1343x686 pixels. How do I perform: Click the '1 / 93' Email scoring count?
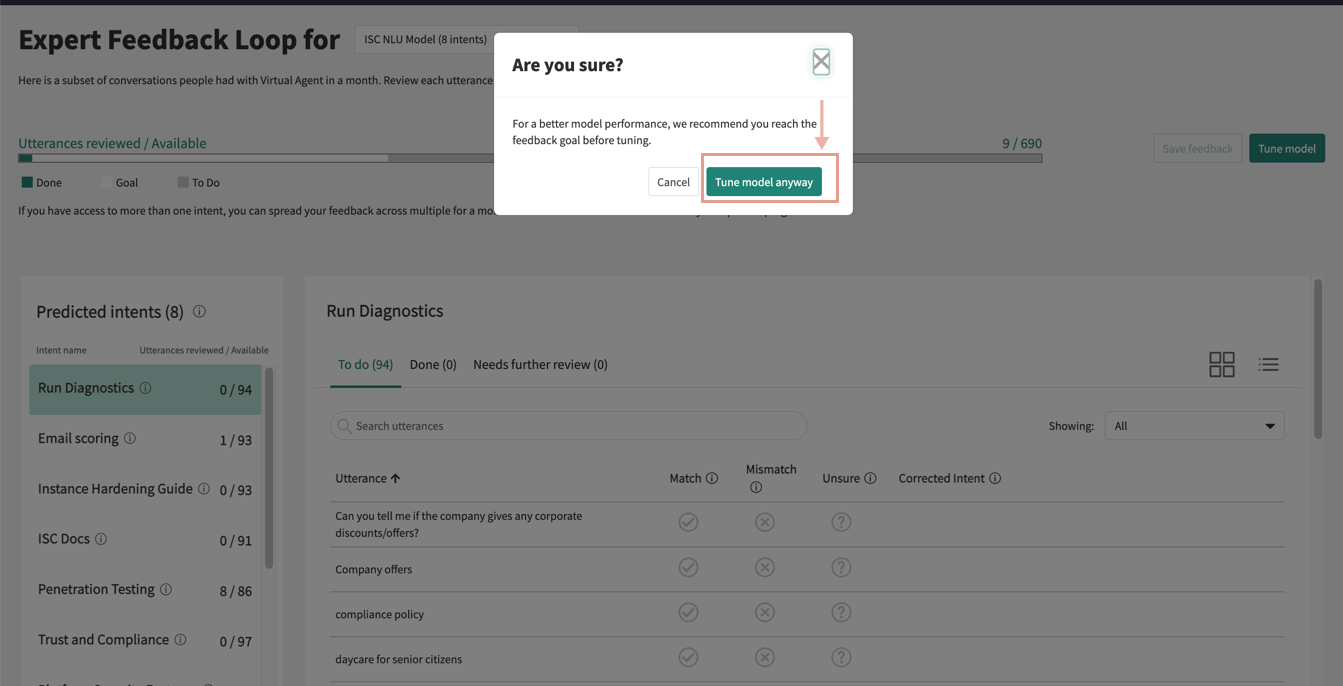[x=235, y=440]
